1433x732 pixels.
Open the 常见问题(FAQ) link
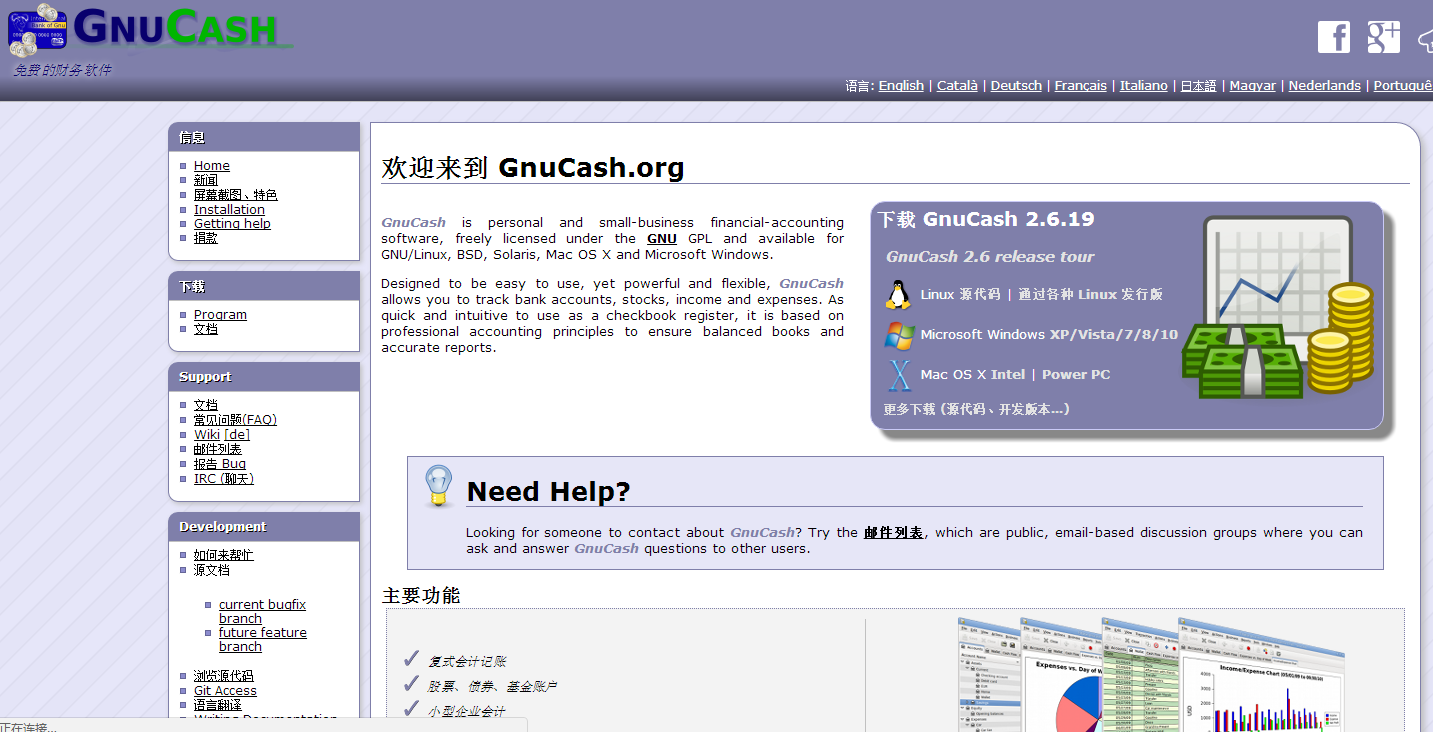[x=235, y=420]
